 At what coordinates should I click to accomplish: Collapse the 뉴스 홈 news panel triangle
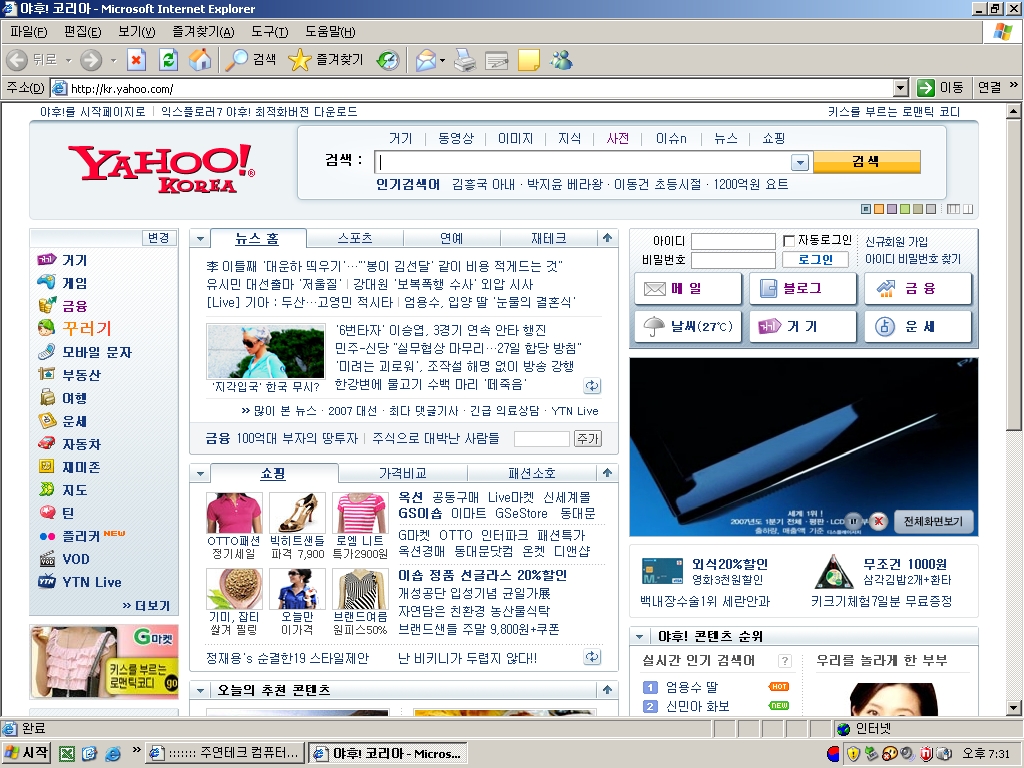coord(200,239)
